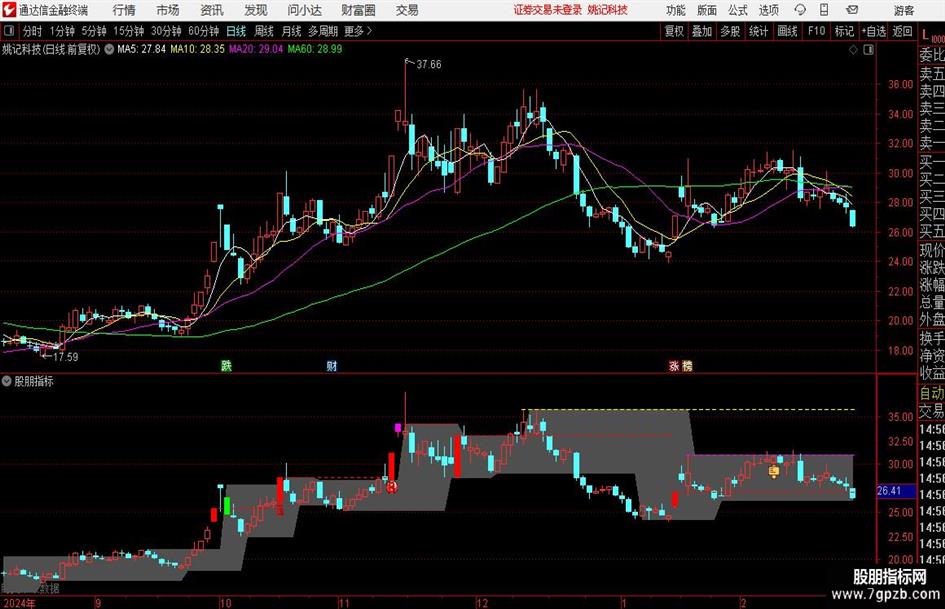
Task: Open the 版面 menu
Action: coord(706,10)
